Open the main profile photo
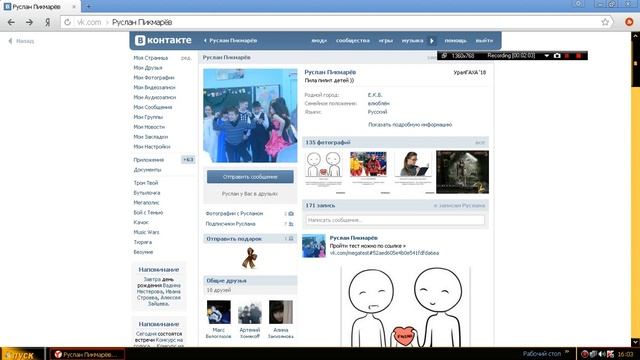This screenshot has height=360, width=640. pyautogui.click(x=250, y=116)
